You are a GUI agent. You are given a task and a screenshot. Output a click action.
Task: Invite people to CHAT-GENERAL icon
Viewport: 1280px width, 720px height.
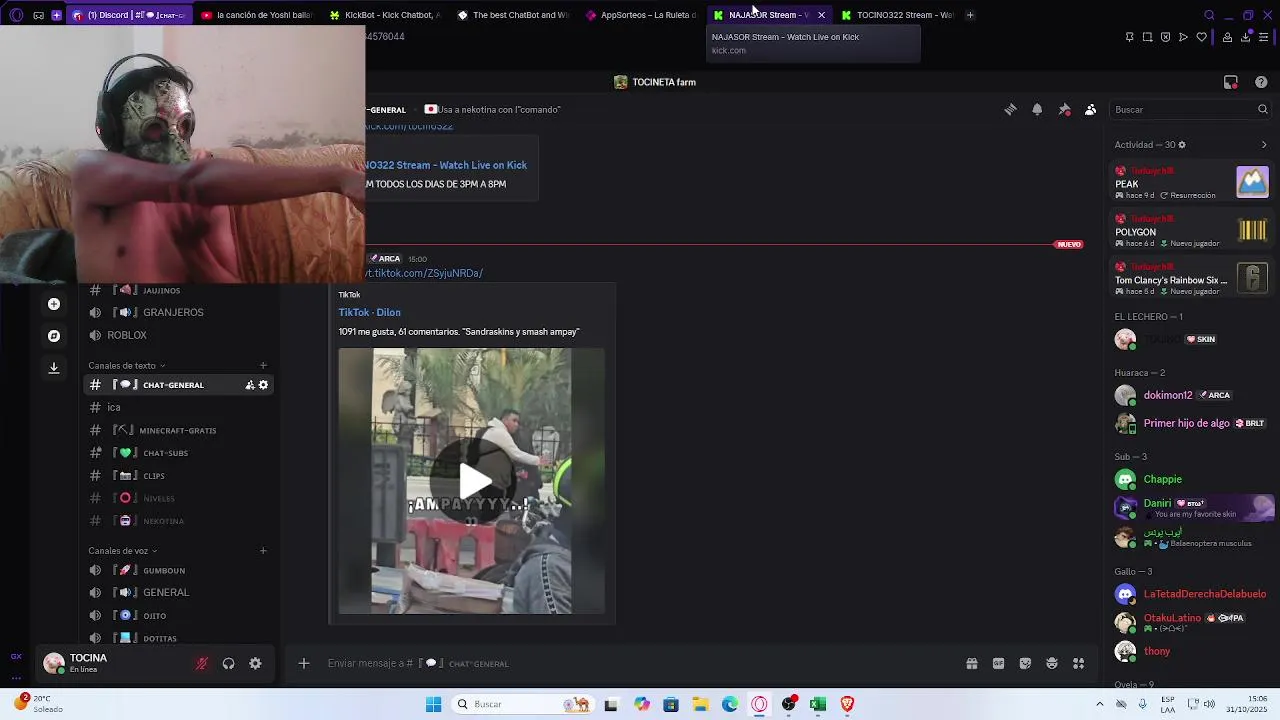tap(250, 385)
